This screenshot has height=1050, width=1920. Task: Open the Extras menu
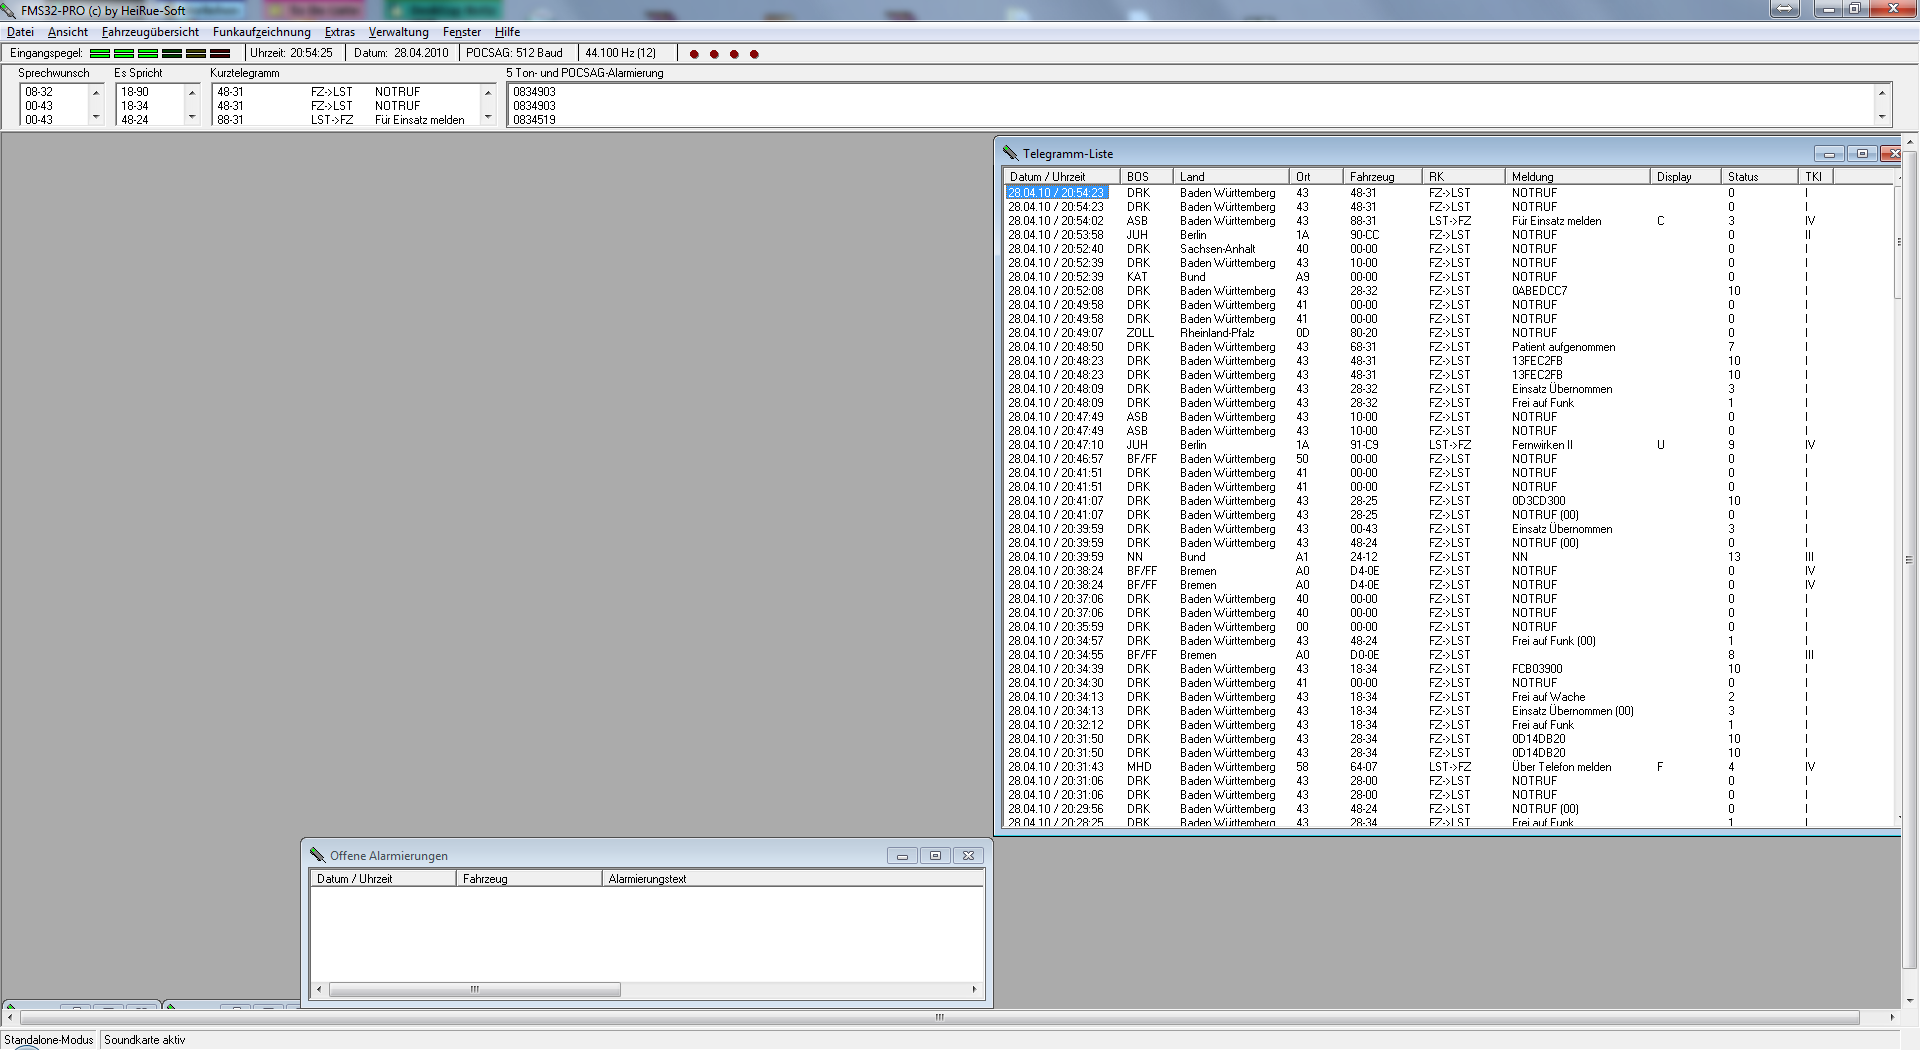(x=339, y=32)
